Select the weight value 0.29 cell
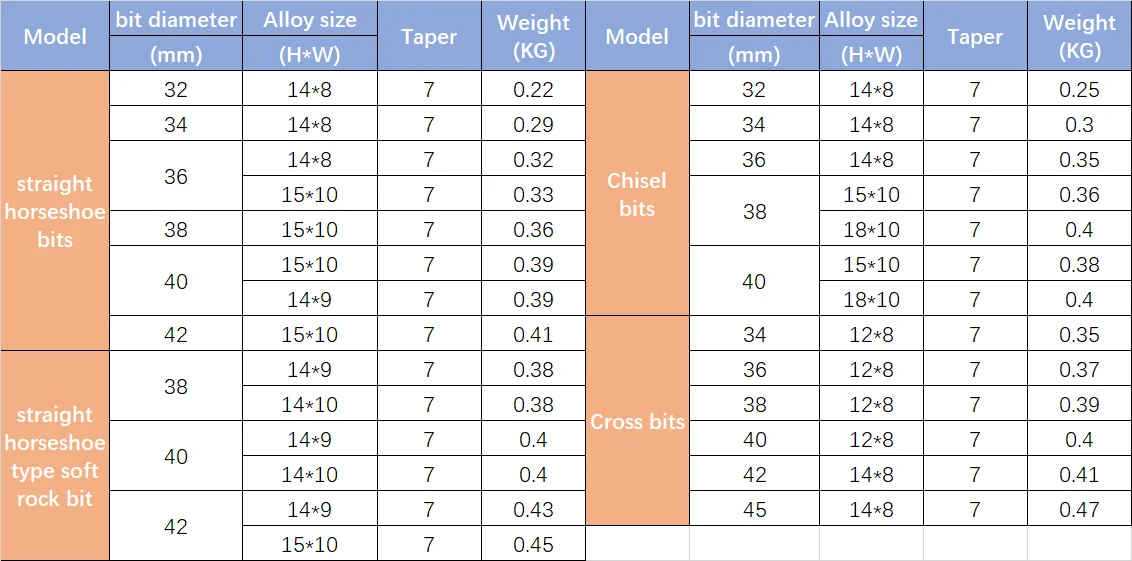The height and width of the screenshot is (561, 1132). point(533,125)
